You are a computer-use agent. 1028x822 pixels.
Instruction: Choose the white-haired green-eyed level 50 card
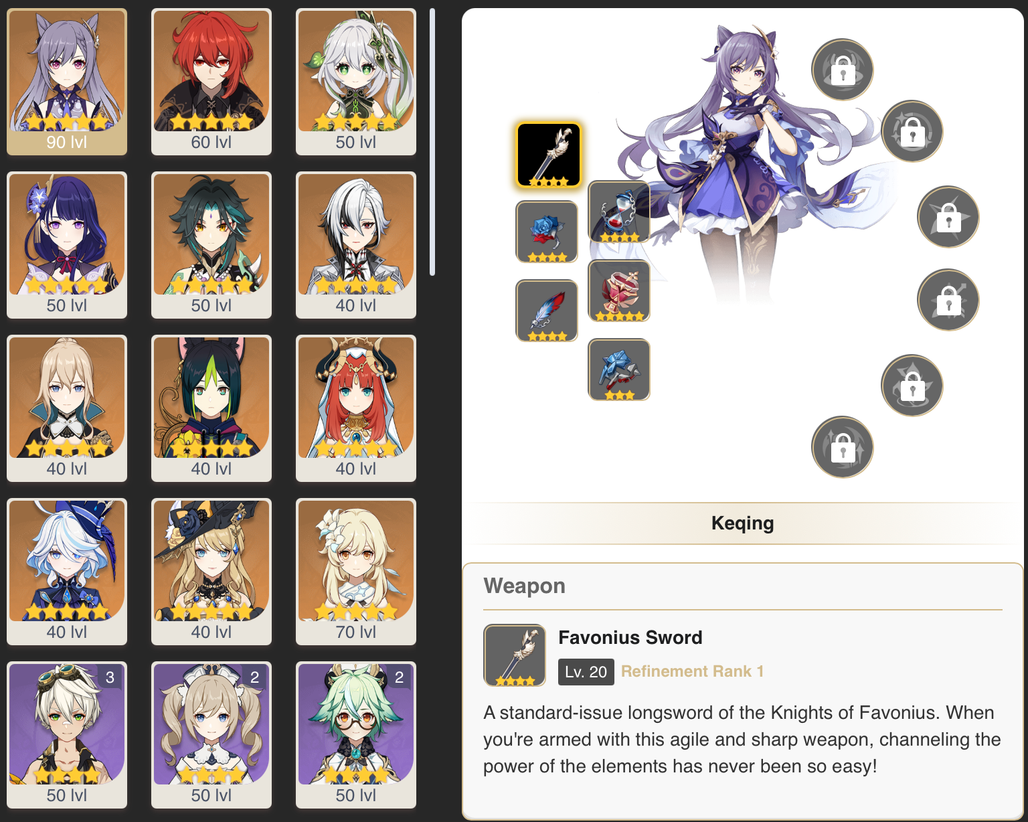[x=356, y=82]
